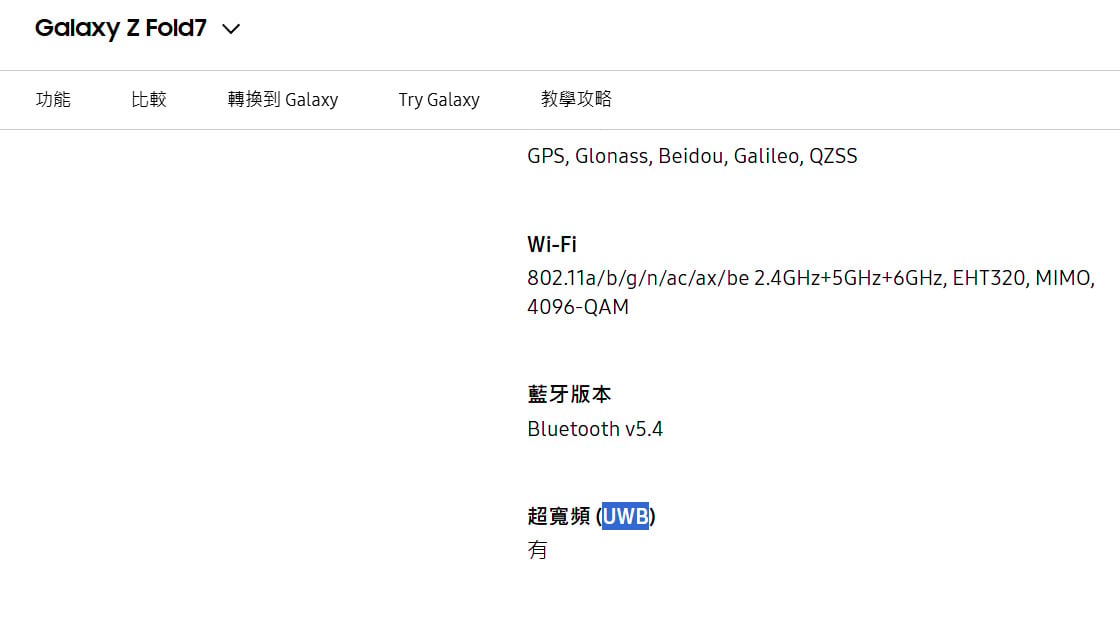
Task: Click the 超寬頻 heading text
Action: [559, 516]
